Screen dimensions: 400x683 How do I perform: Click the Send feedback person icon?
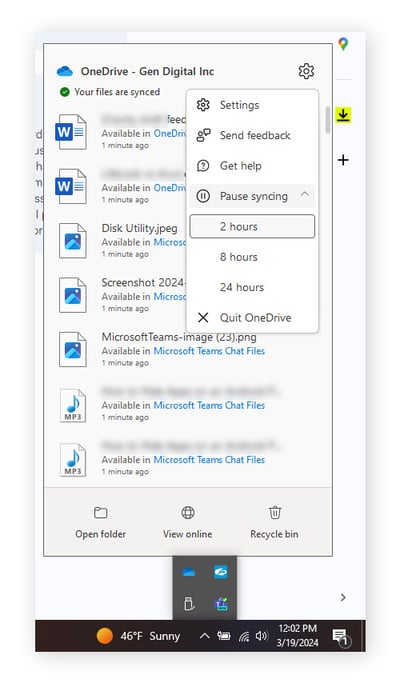(203, 135)
